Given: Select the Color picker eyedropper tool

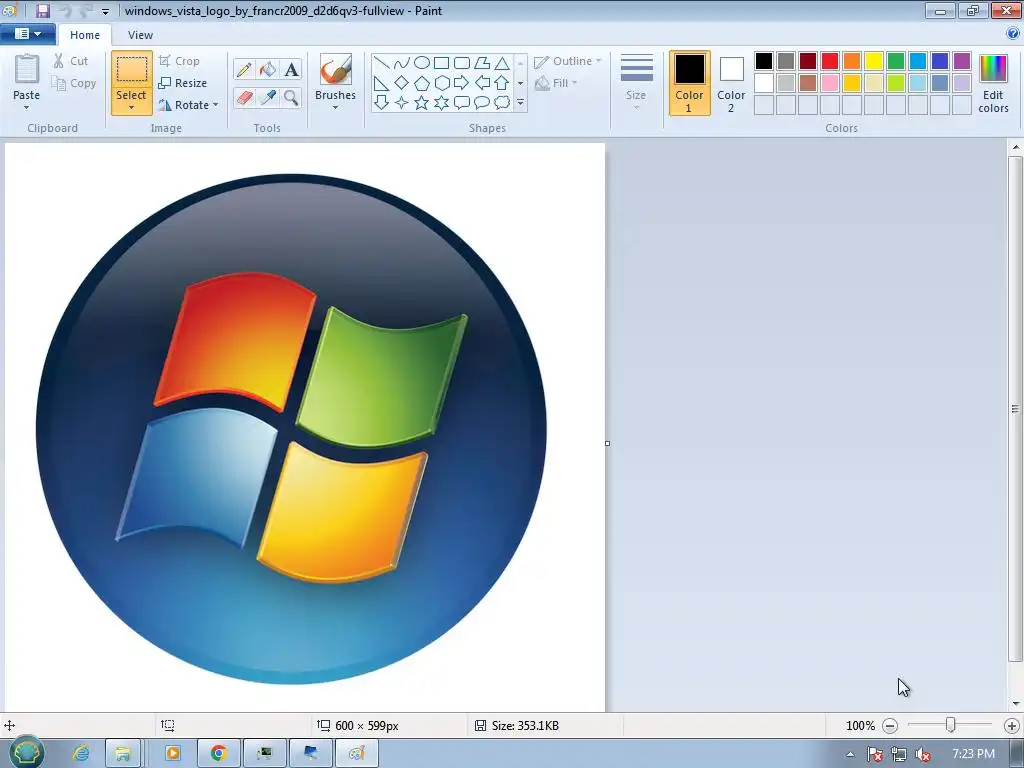Looking at the screenshot, I should pyautogui.click(x=268, y=98).
